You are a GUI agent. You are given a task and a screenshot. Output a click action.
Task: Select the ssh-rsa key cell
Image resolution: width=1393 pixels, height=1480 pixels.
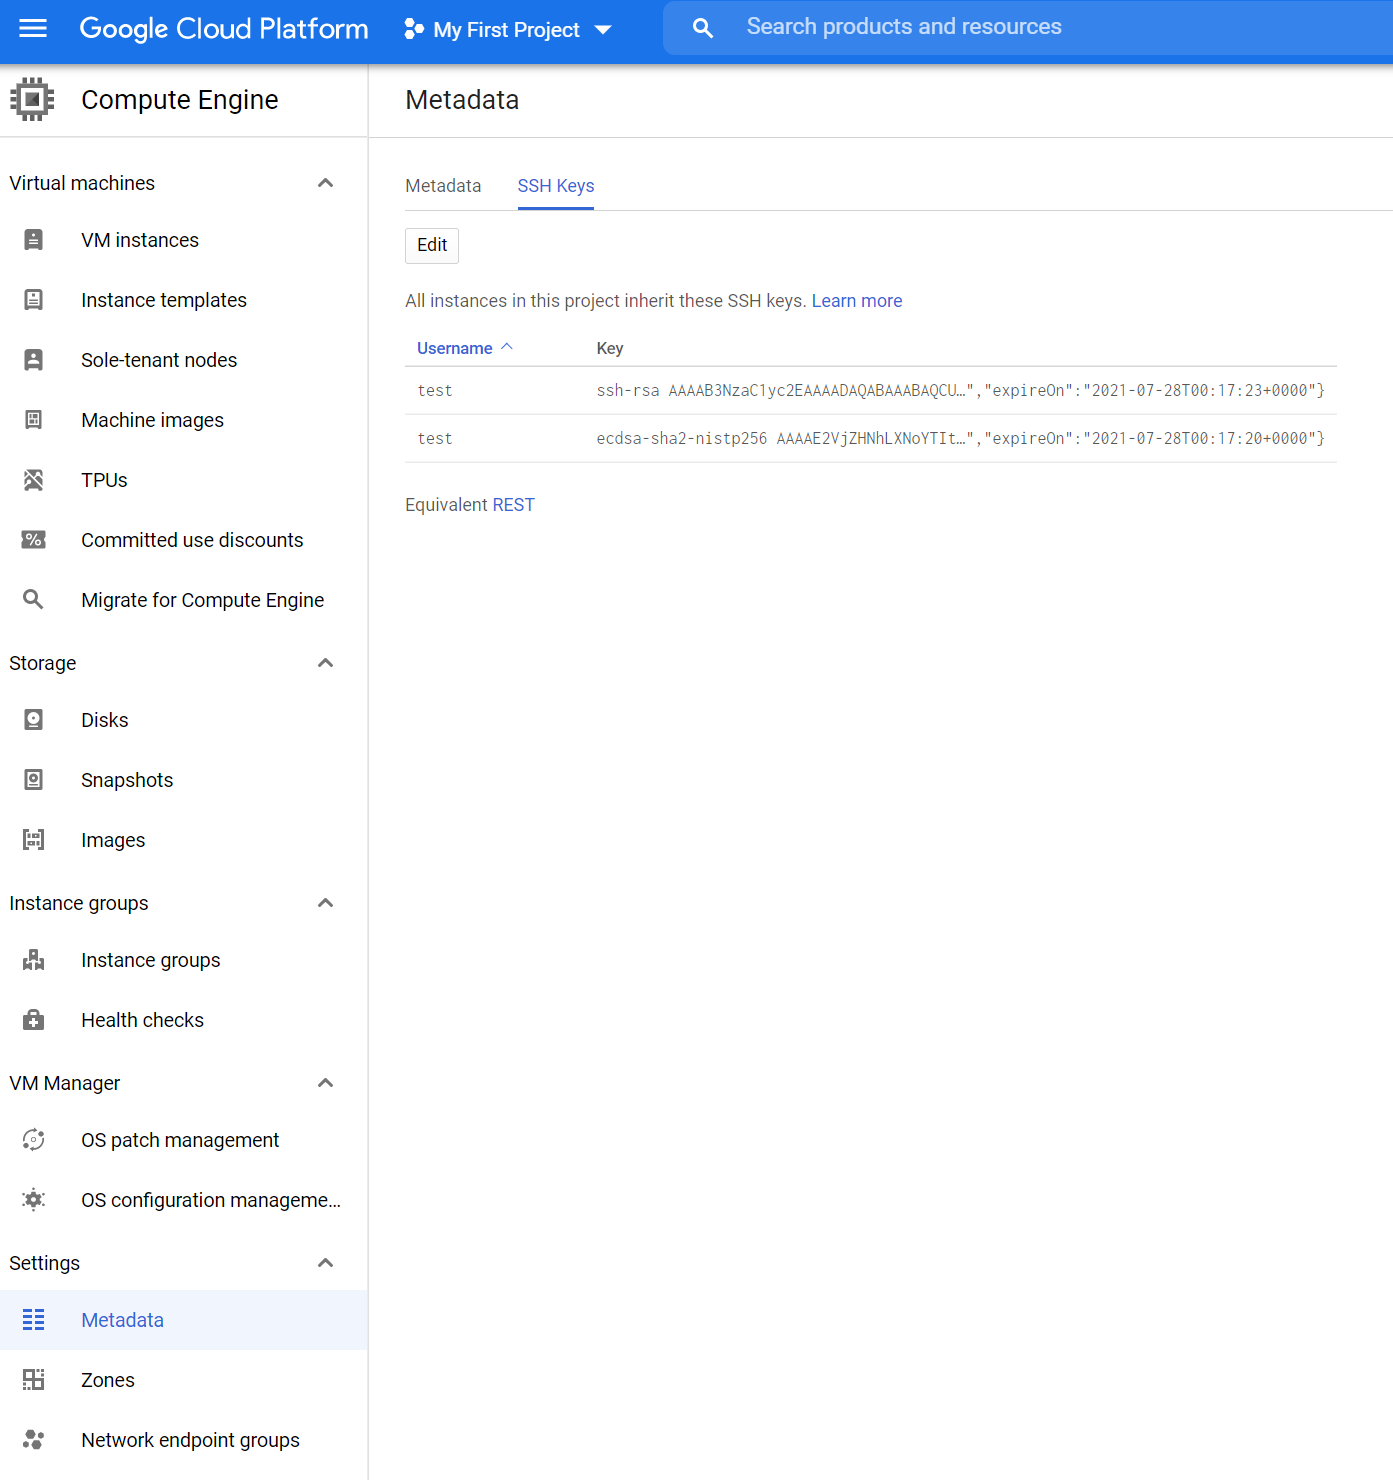(x=961, y=391)
